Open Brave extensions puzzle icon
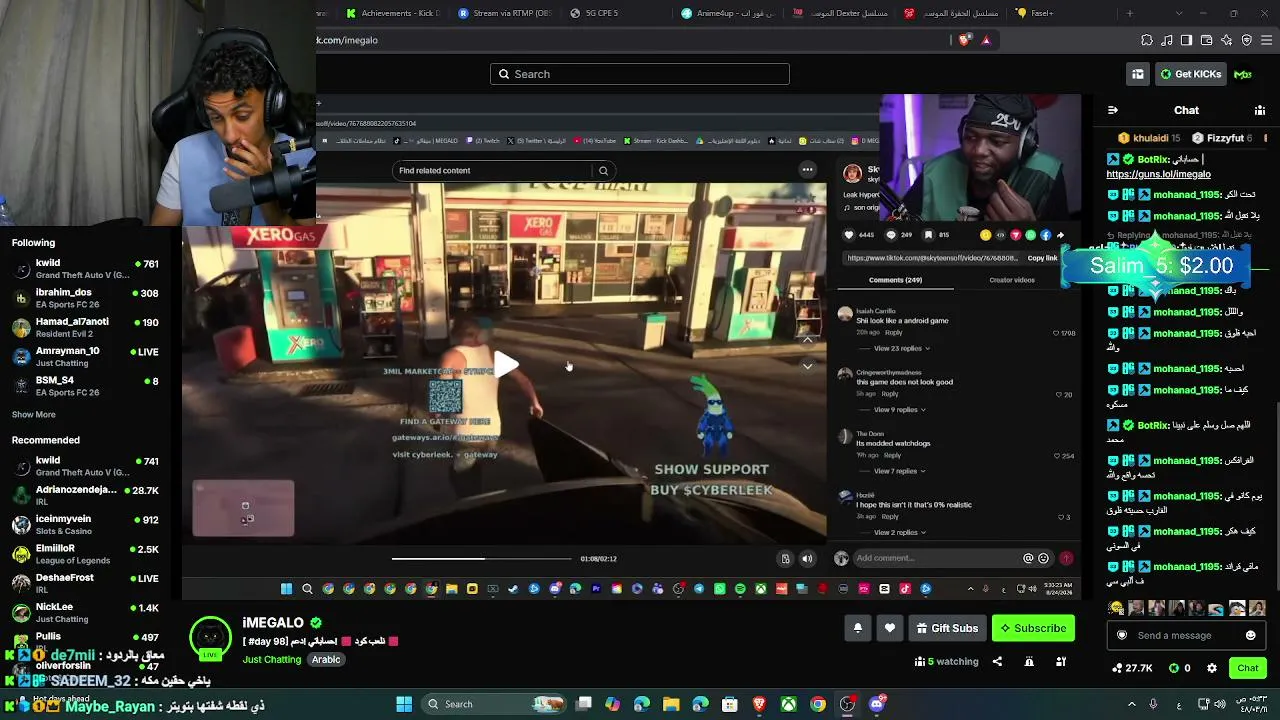Image resolution: width=1280 pixels, height=720 pixels. click(x=1146, y=40)
